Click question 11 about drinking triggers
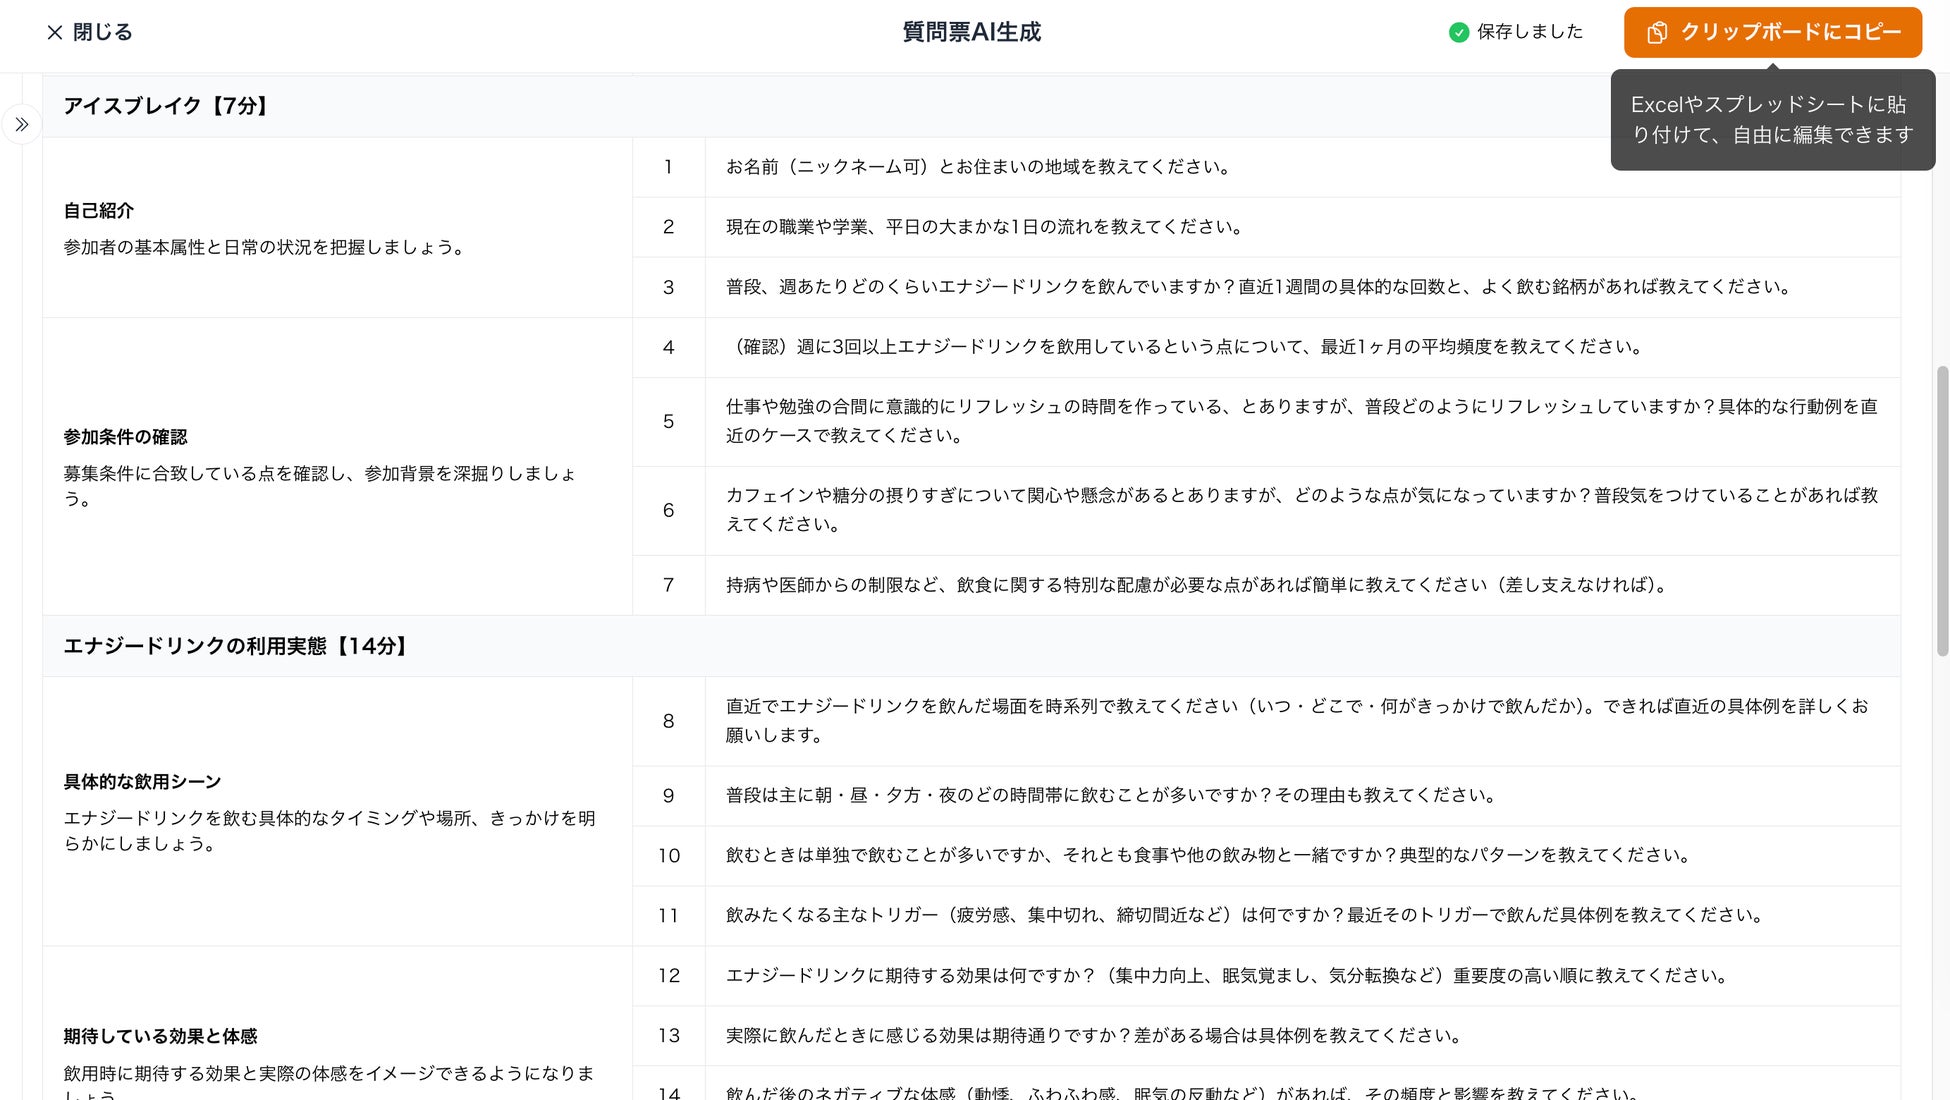Screen dimensions: 1950x1100 click(1244, 915)
